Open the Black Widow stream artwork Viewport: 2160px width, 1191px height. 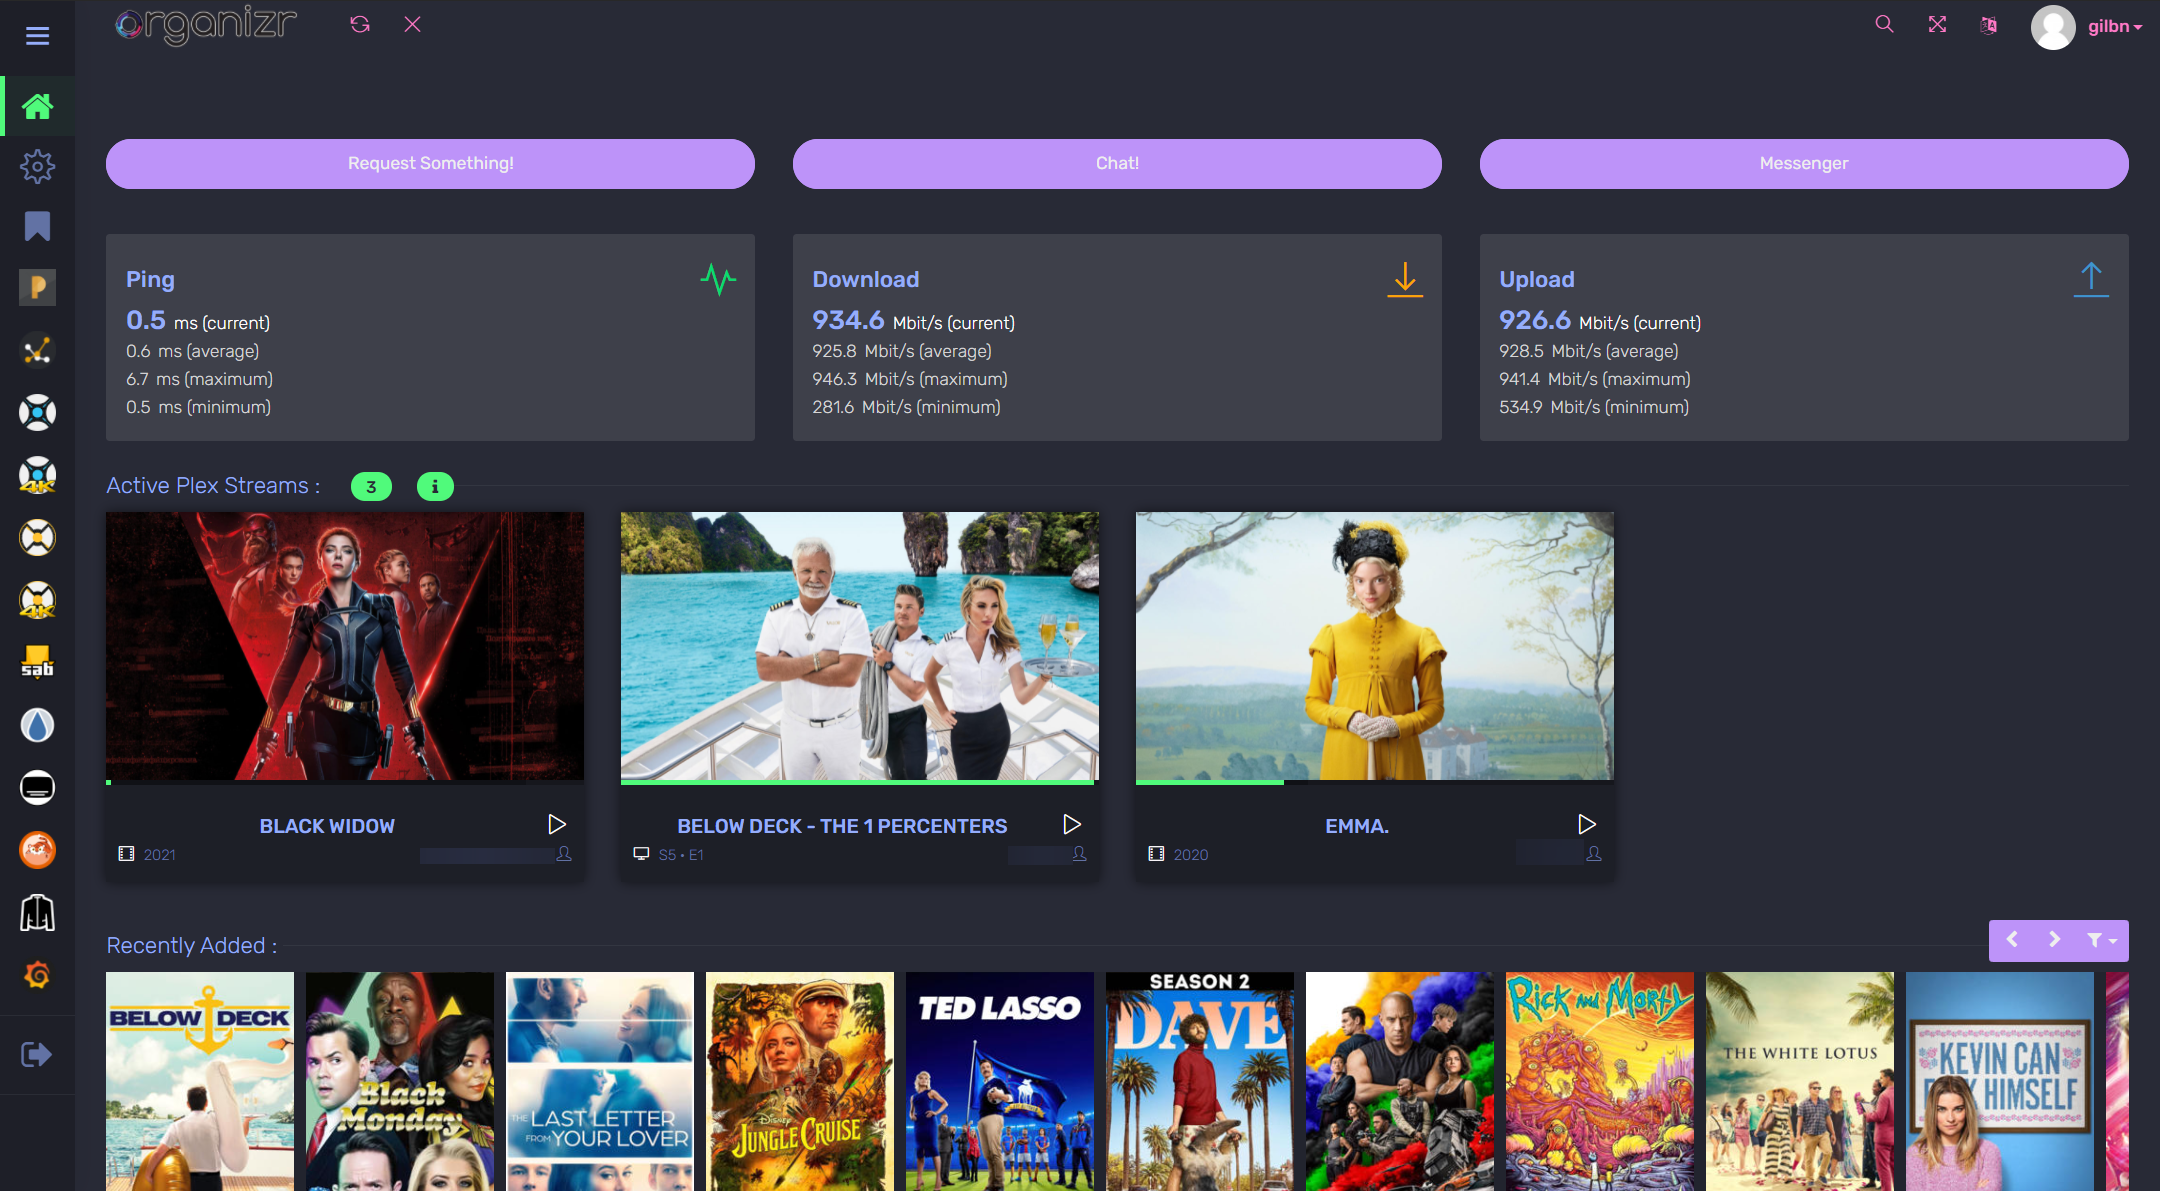pos(345,646)
